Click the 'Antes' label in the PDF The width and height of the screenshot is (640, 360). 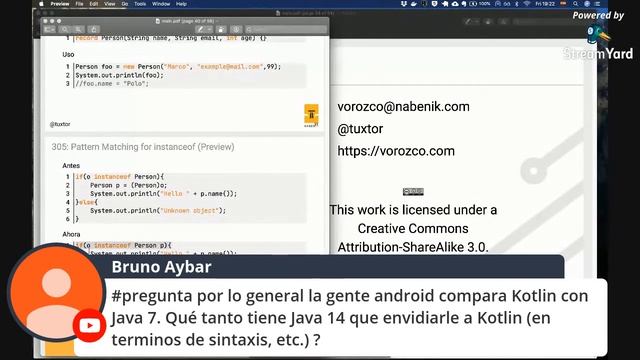71,166
